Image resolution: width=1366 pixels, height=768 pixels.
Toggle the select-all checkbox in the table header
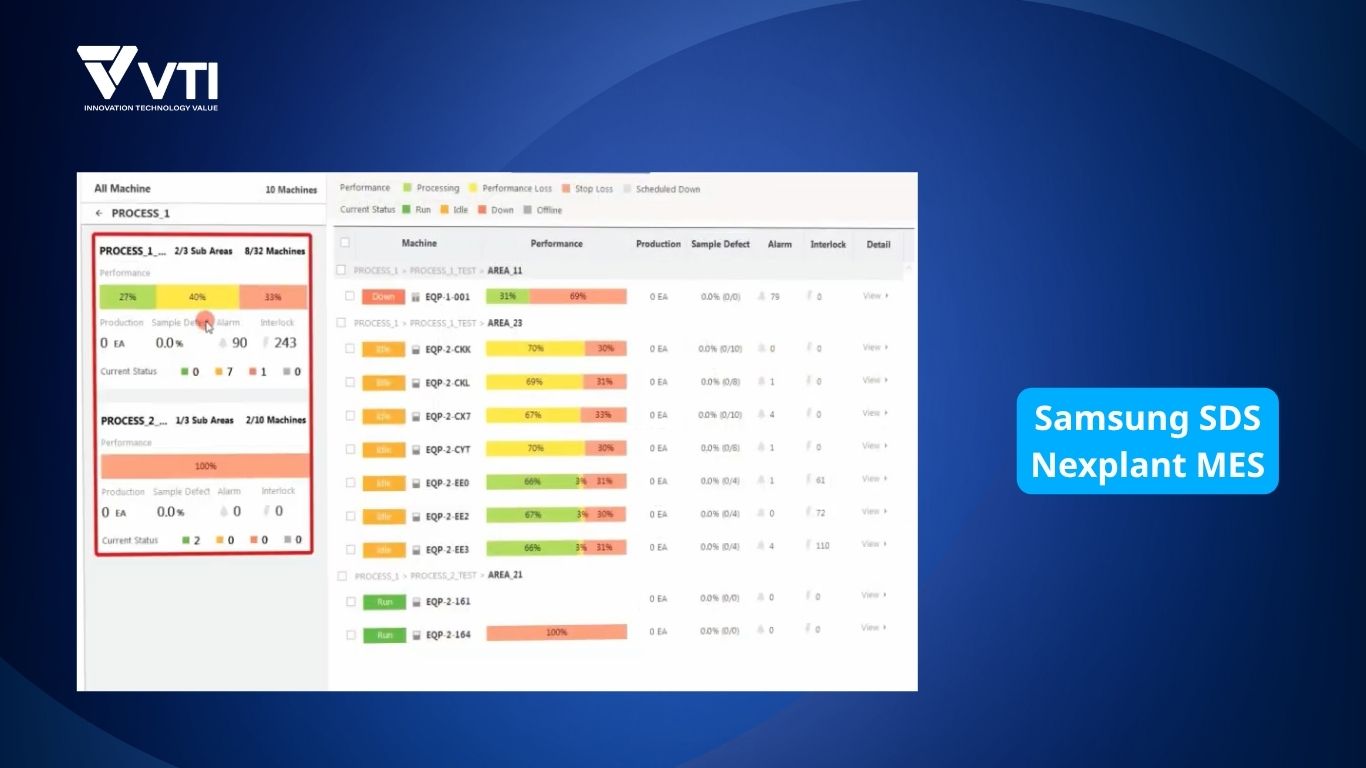(x=345, y=243)
